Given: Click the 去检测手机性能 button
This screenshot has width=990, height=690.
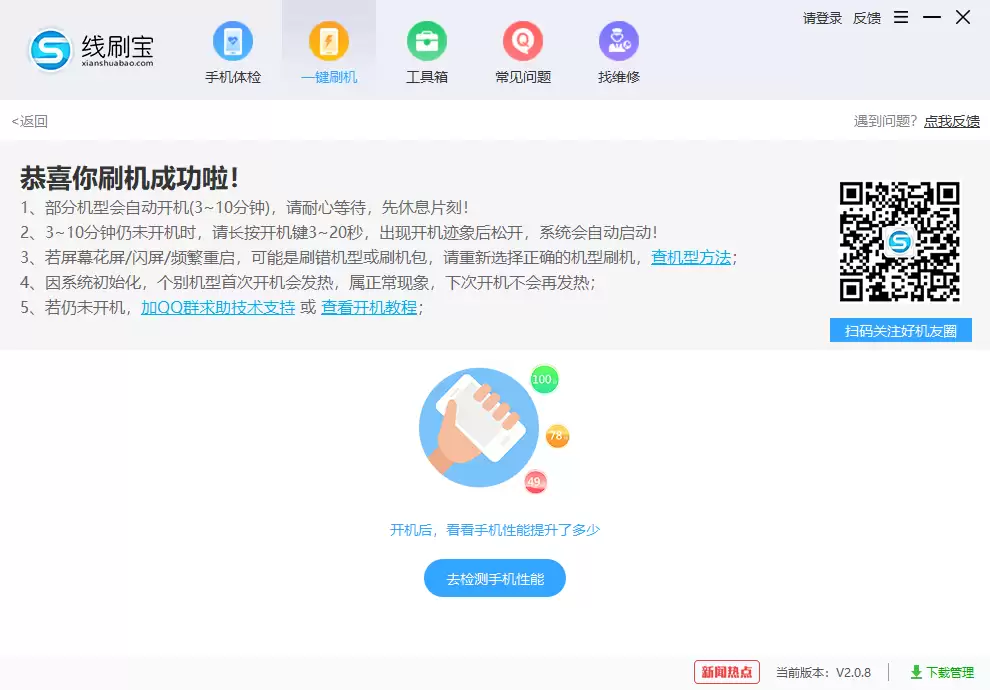Looking at the screenshot, I should 494,578.
